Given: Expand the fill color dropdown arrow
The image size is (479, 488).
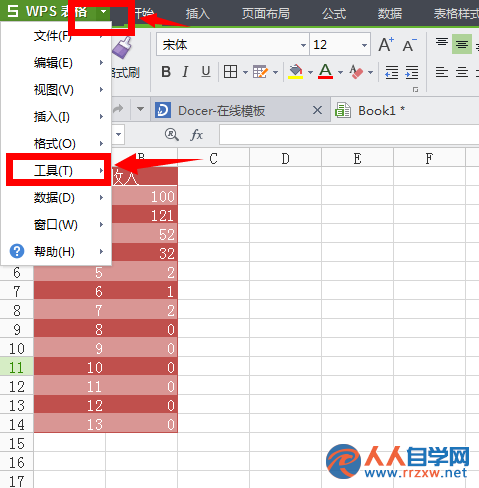Looking at the screenshot, I should (310, 72).
